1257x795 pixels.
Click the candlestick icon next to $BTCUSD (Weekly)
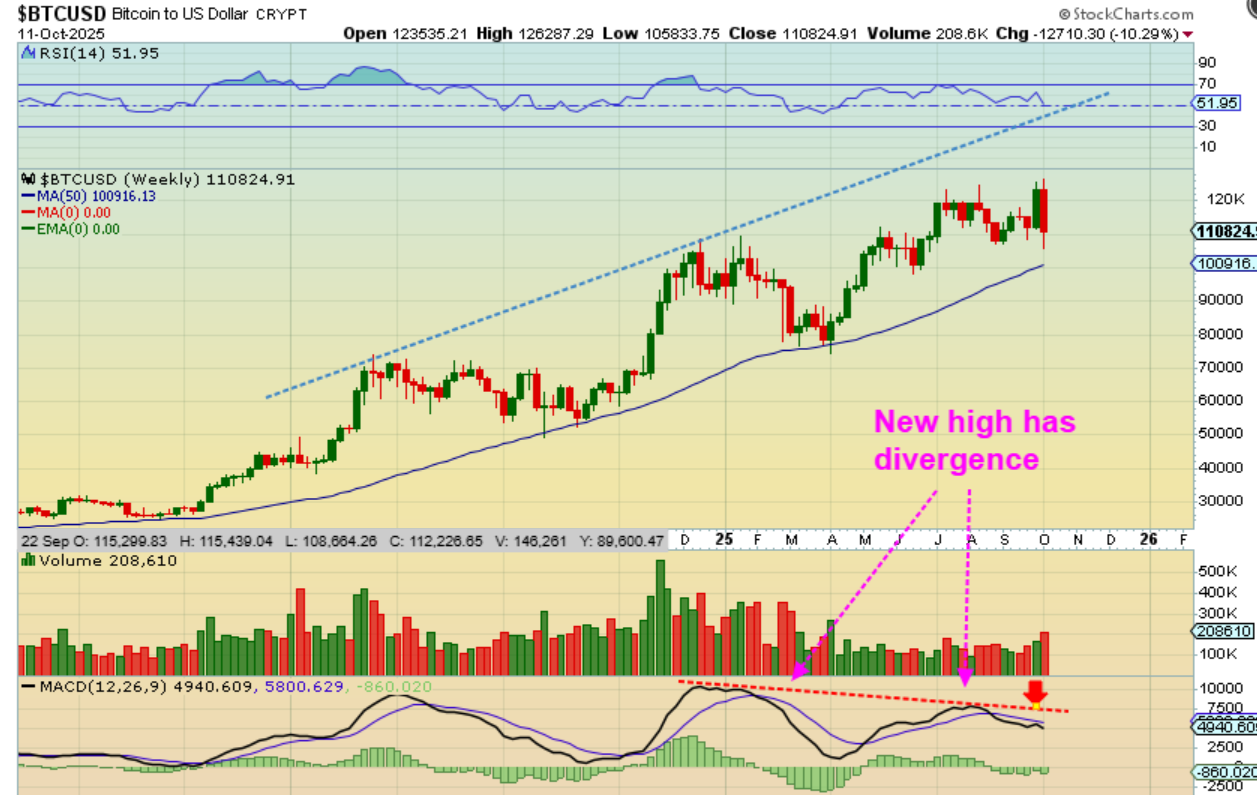28,180
